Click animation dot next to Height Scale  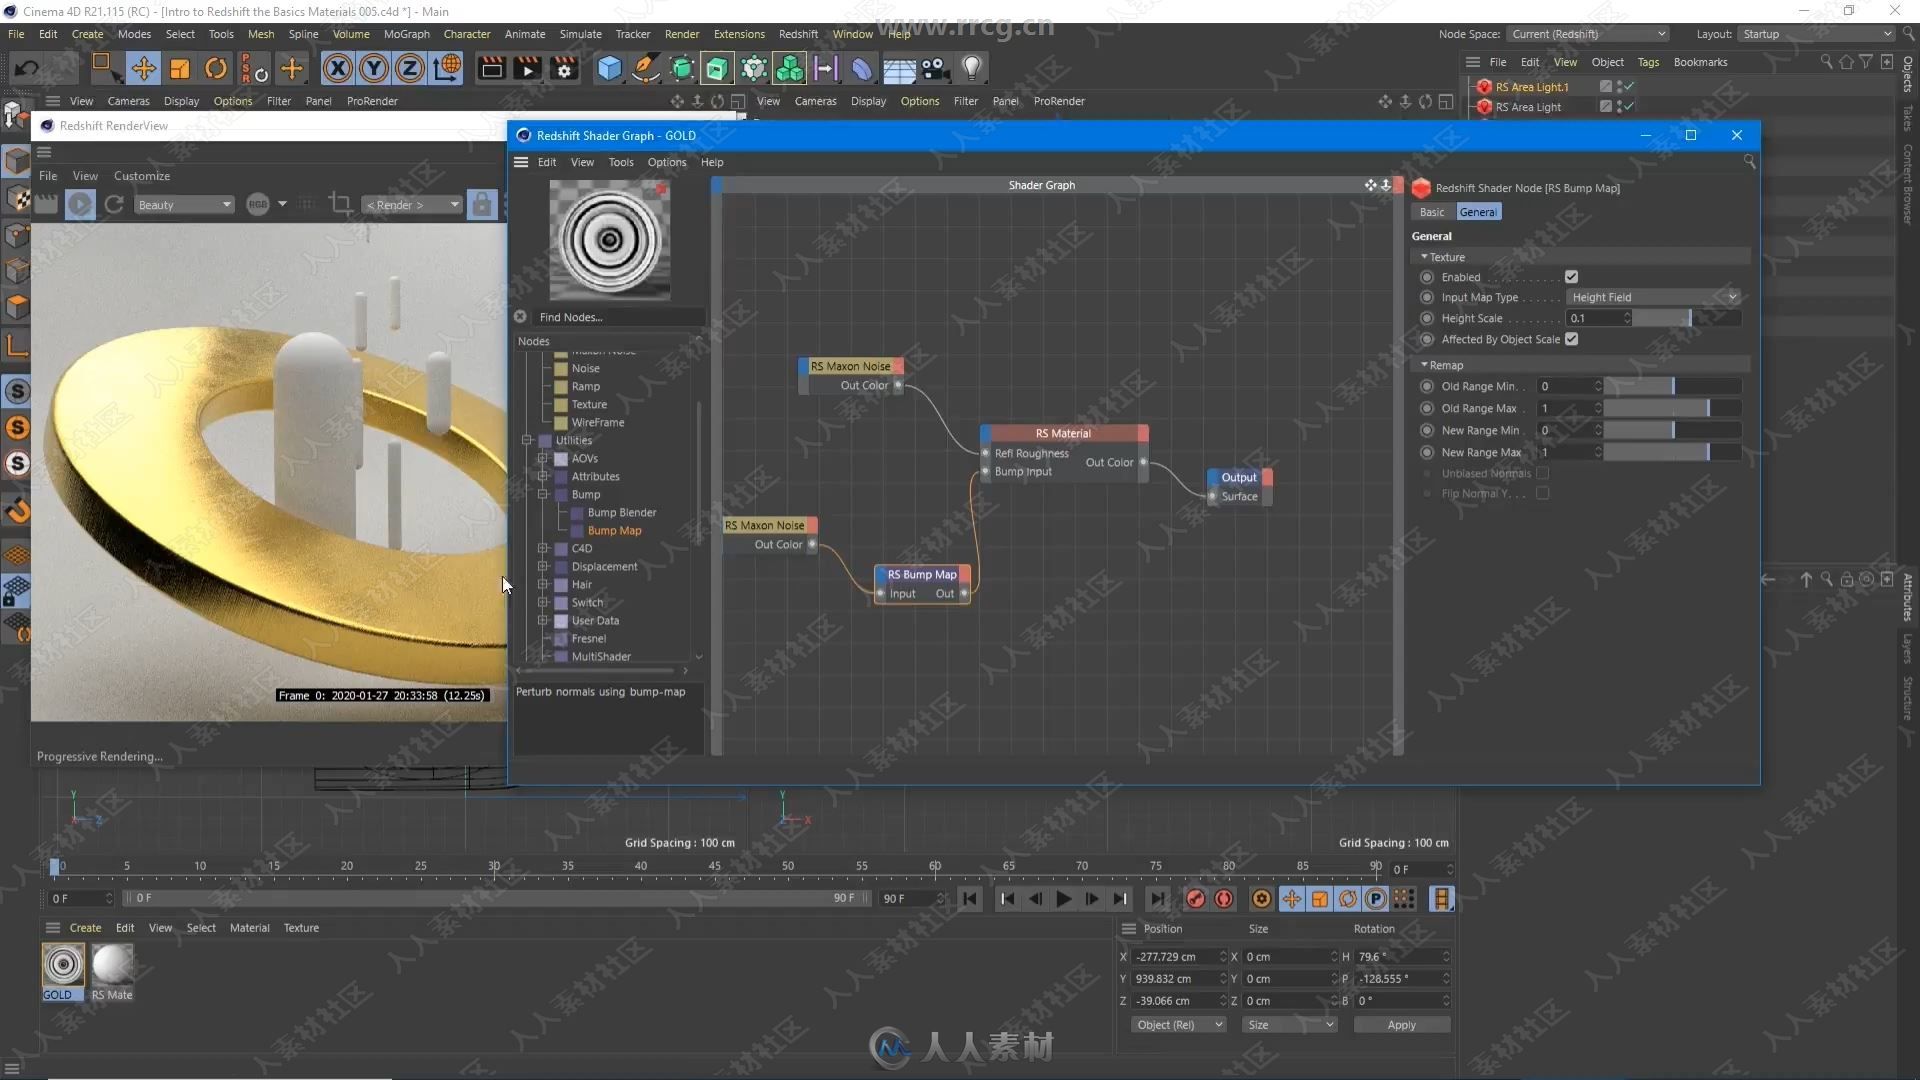click(x=1427, y=318)
